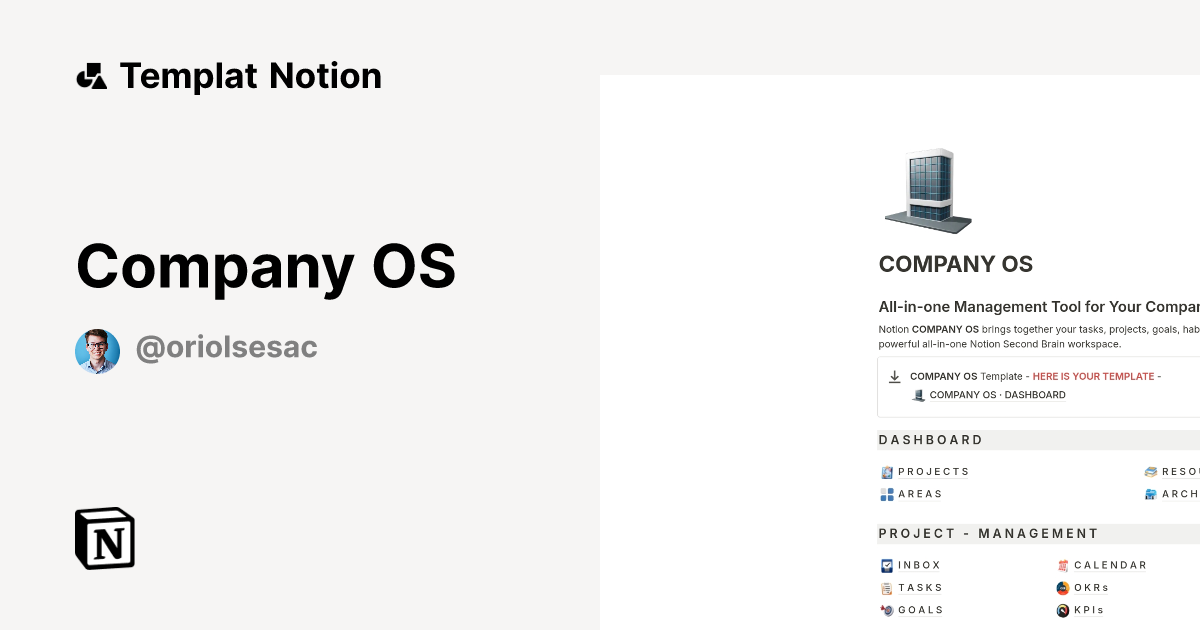The image size is (1200, 630).
Task: Open the HERE IS YOUR TEMPLATE link
Action: 1095,376
